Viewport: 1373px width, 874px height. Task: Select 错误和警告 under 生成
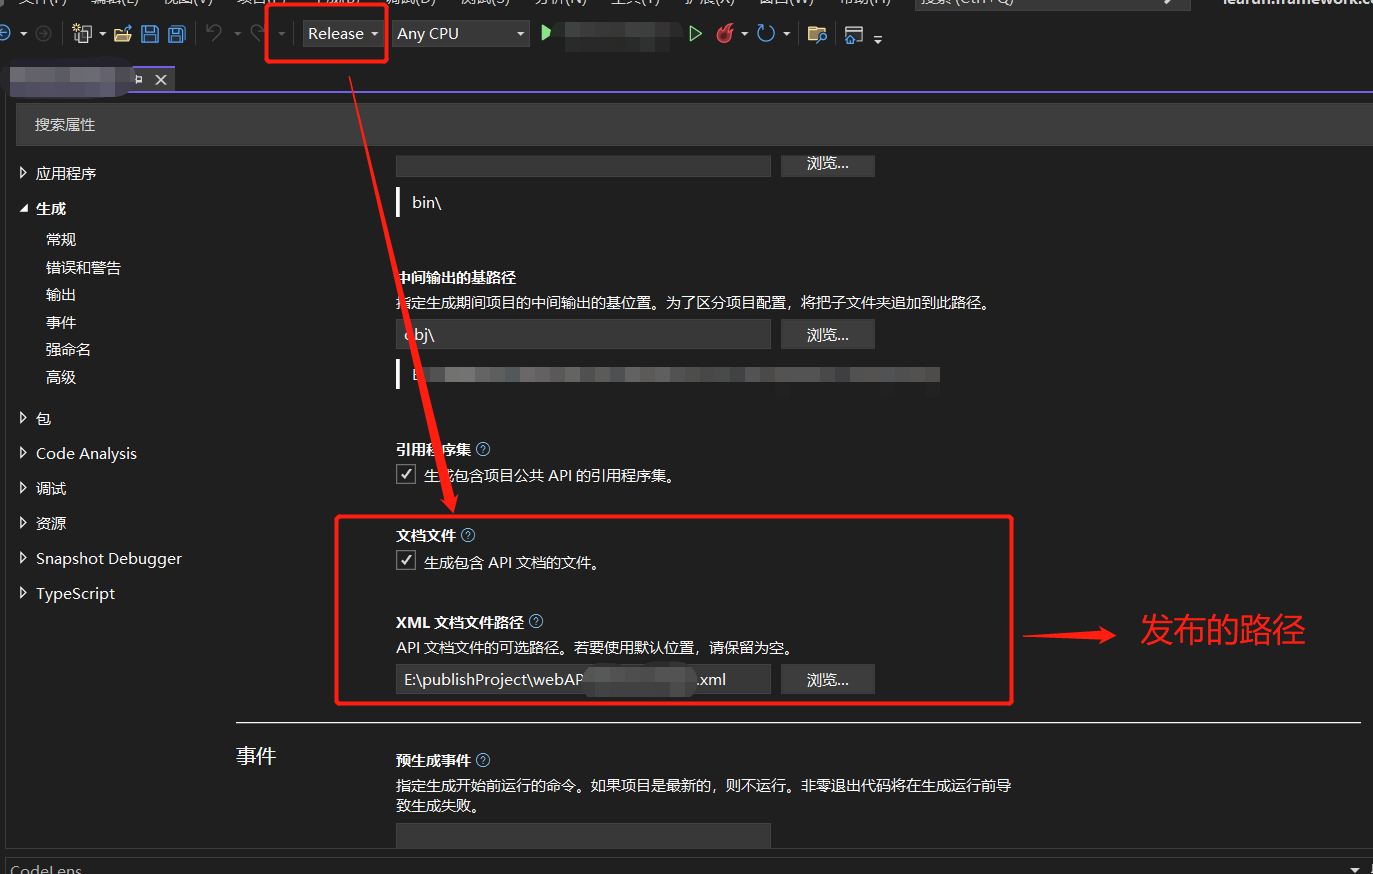click(83, 267)
